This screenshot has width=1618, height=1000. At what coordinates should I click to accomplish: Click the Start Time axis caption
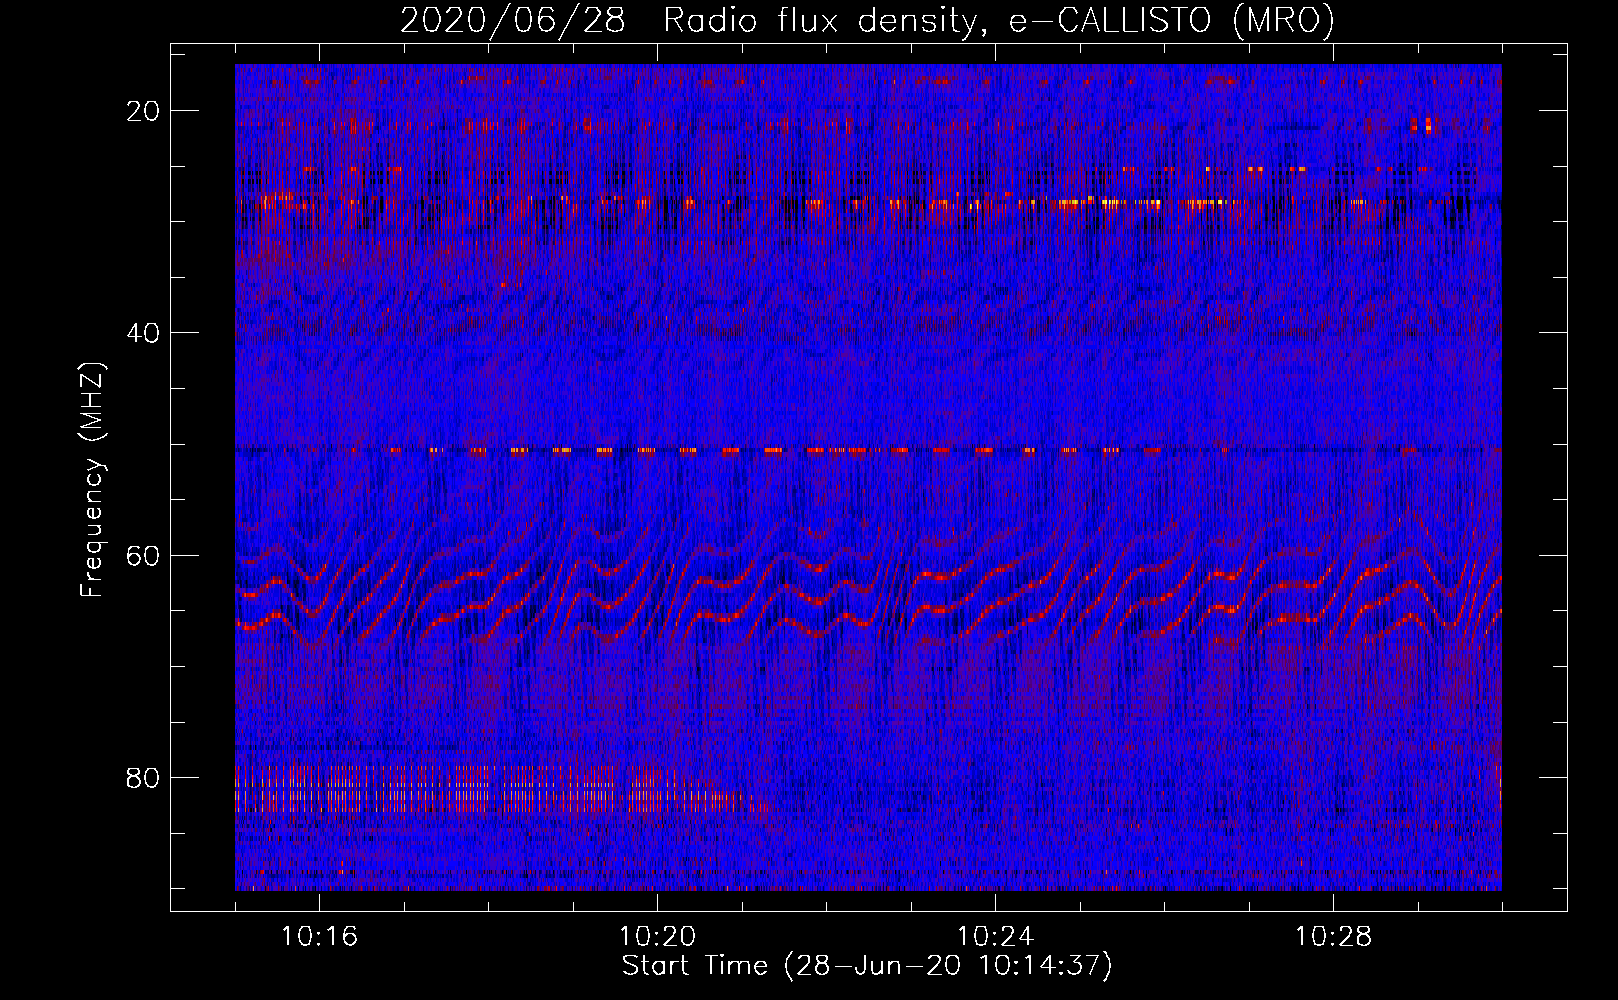867,966
